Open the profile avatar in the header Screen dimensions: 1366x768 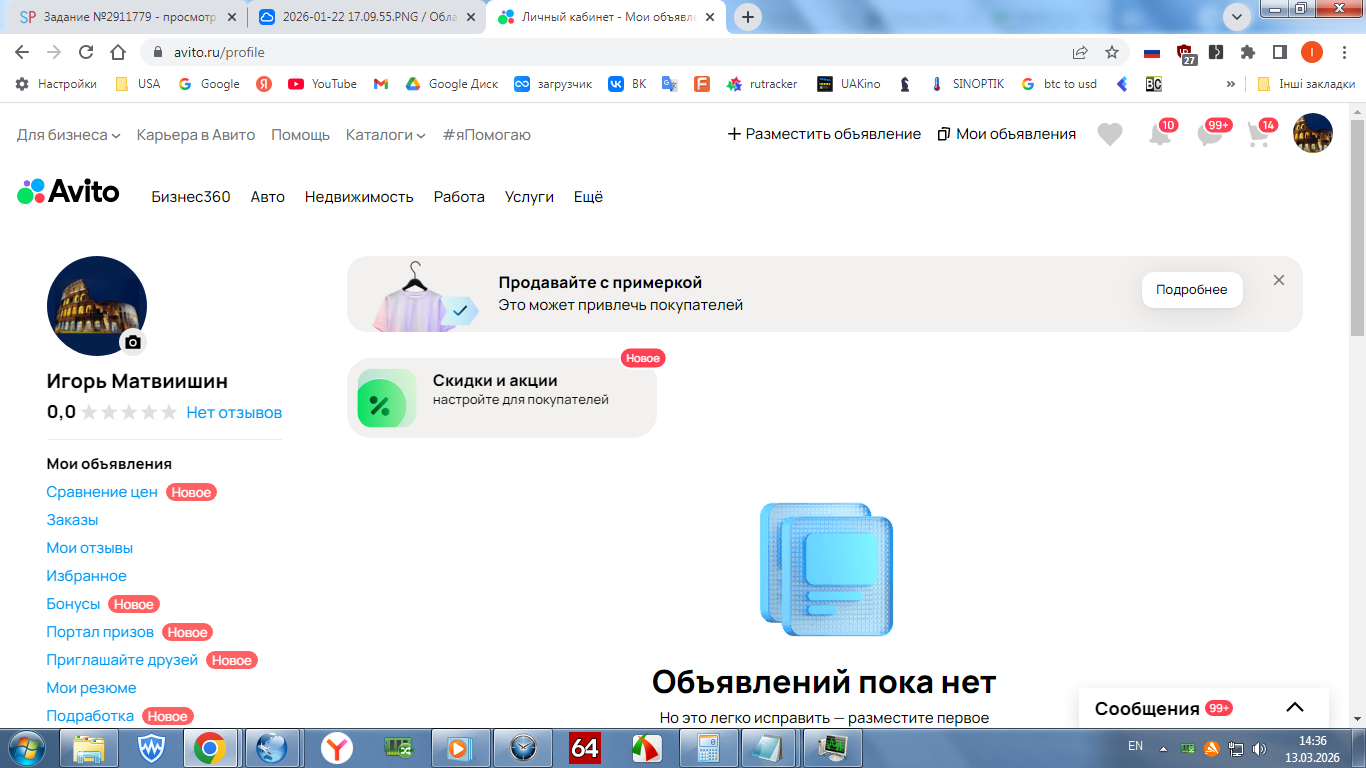pyautogui.click(x=1313, y=133)
